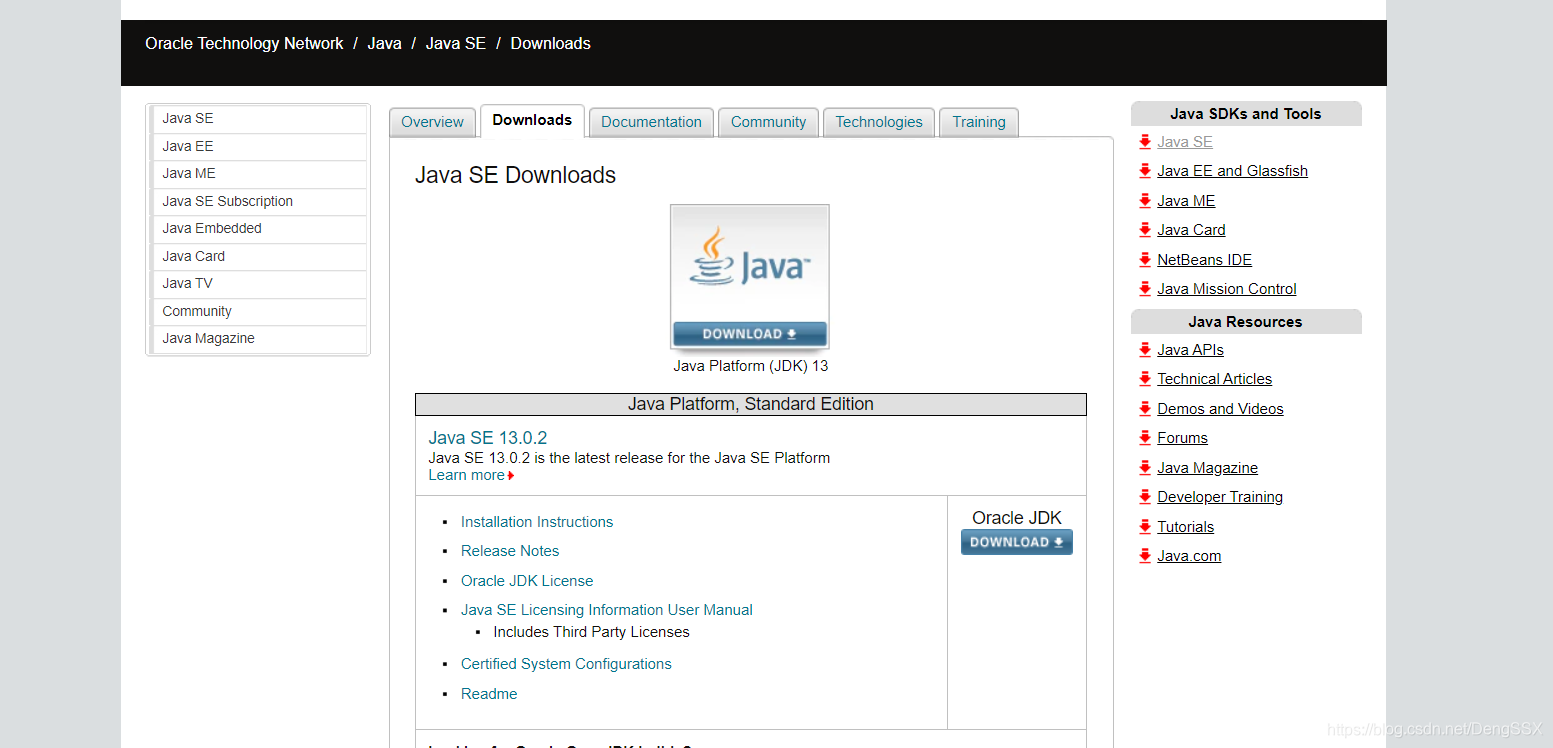Open Release Notes link
The image size is (1553, 748).
click(x=510, y=551)
